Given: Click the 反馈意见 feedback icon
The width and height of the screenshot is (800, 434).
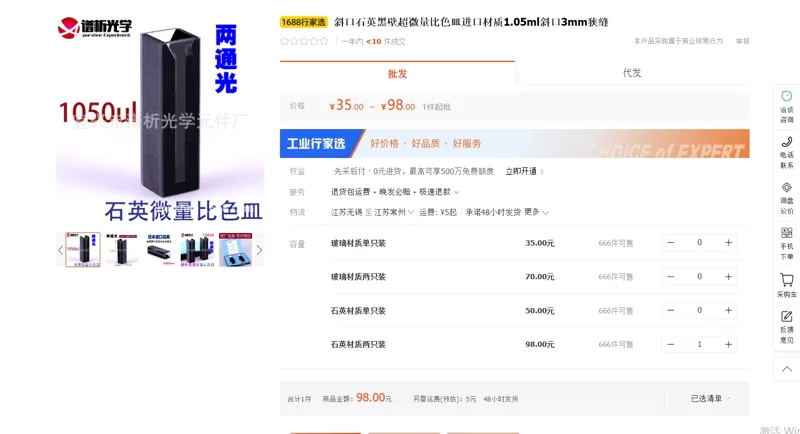Looking at the screenshot, I should pyautogui.click(x=786, y=316).
